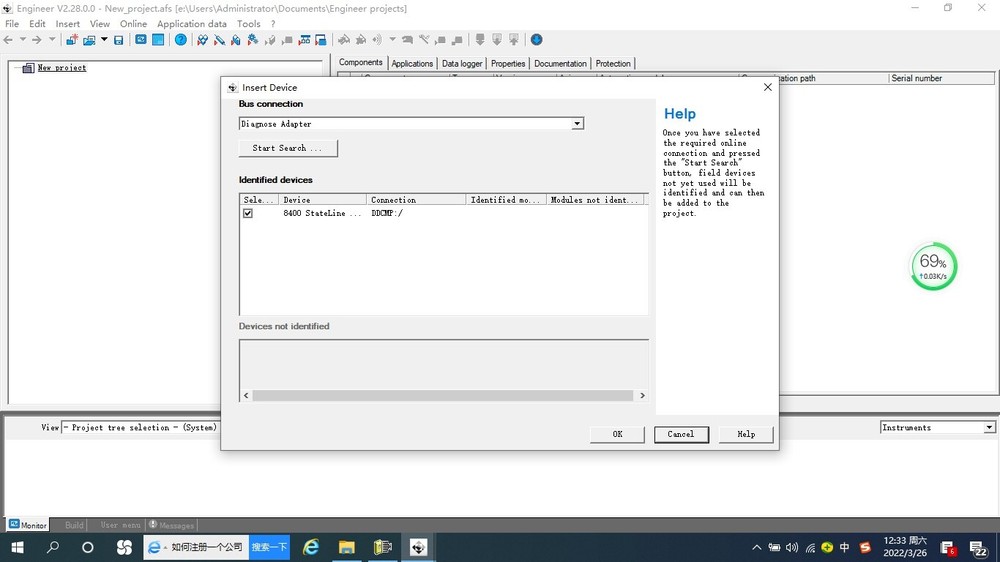Switch to the Data logger tab

pos(462,63)
